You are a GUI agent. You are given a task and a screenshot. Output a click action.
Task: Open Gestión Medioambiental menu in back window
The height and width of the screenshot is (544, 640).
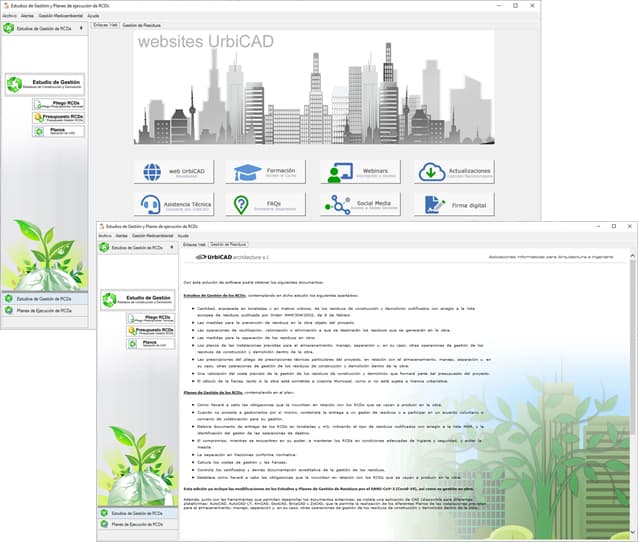pyautogui.click(x=60, y=16)
